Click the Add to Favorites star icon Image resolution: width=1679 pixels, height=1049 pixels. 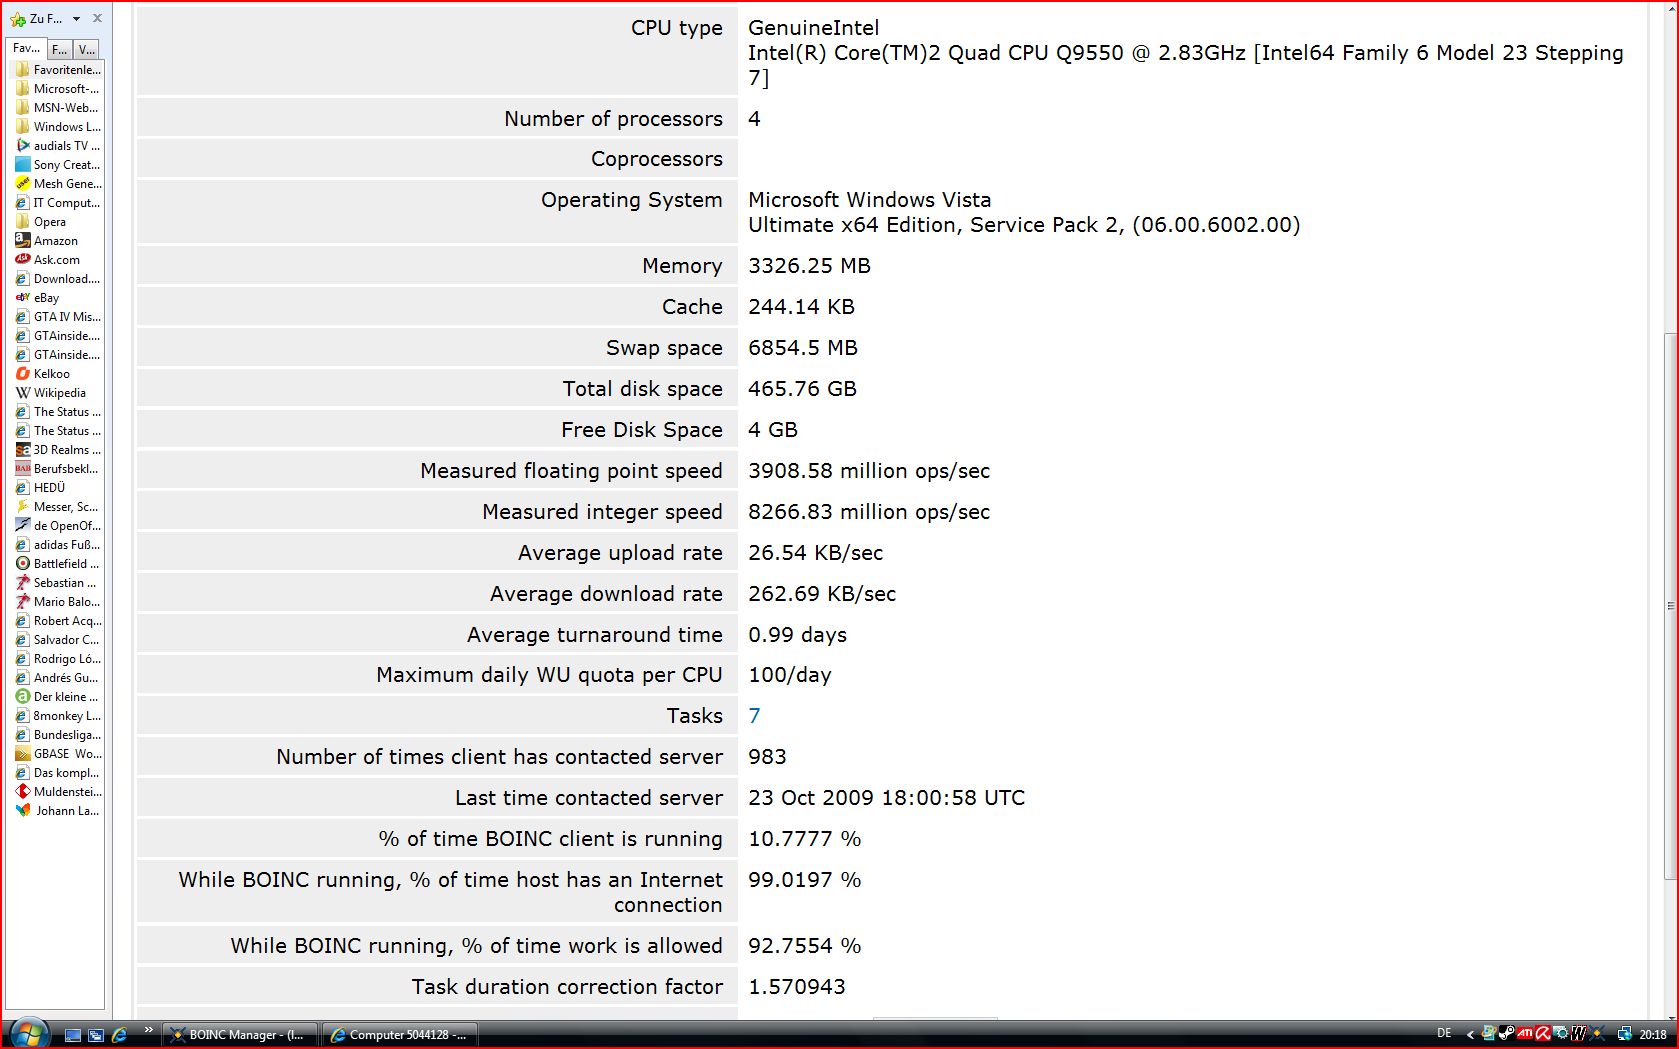18,19
